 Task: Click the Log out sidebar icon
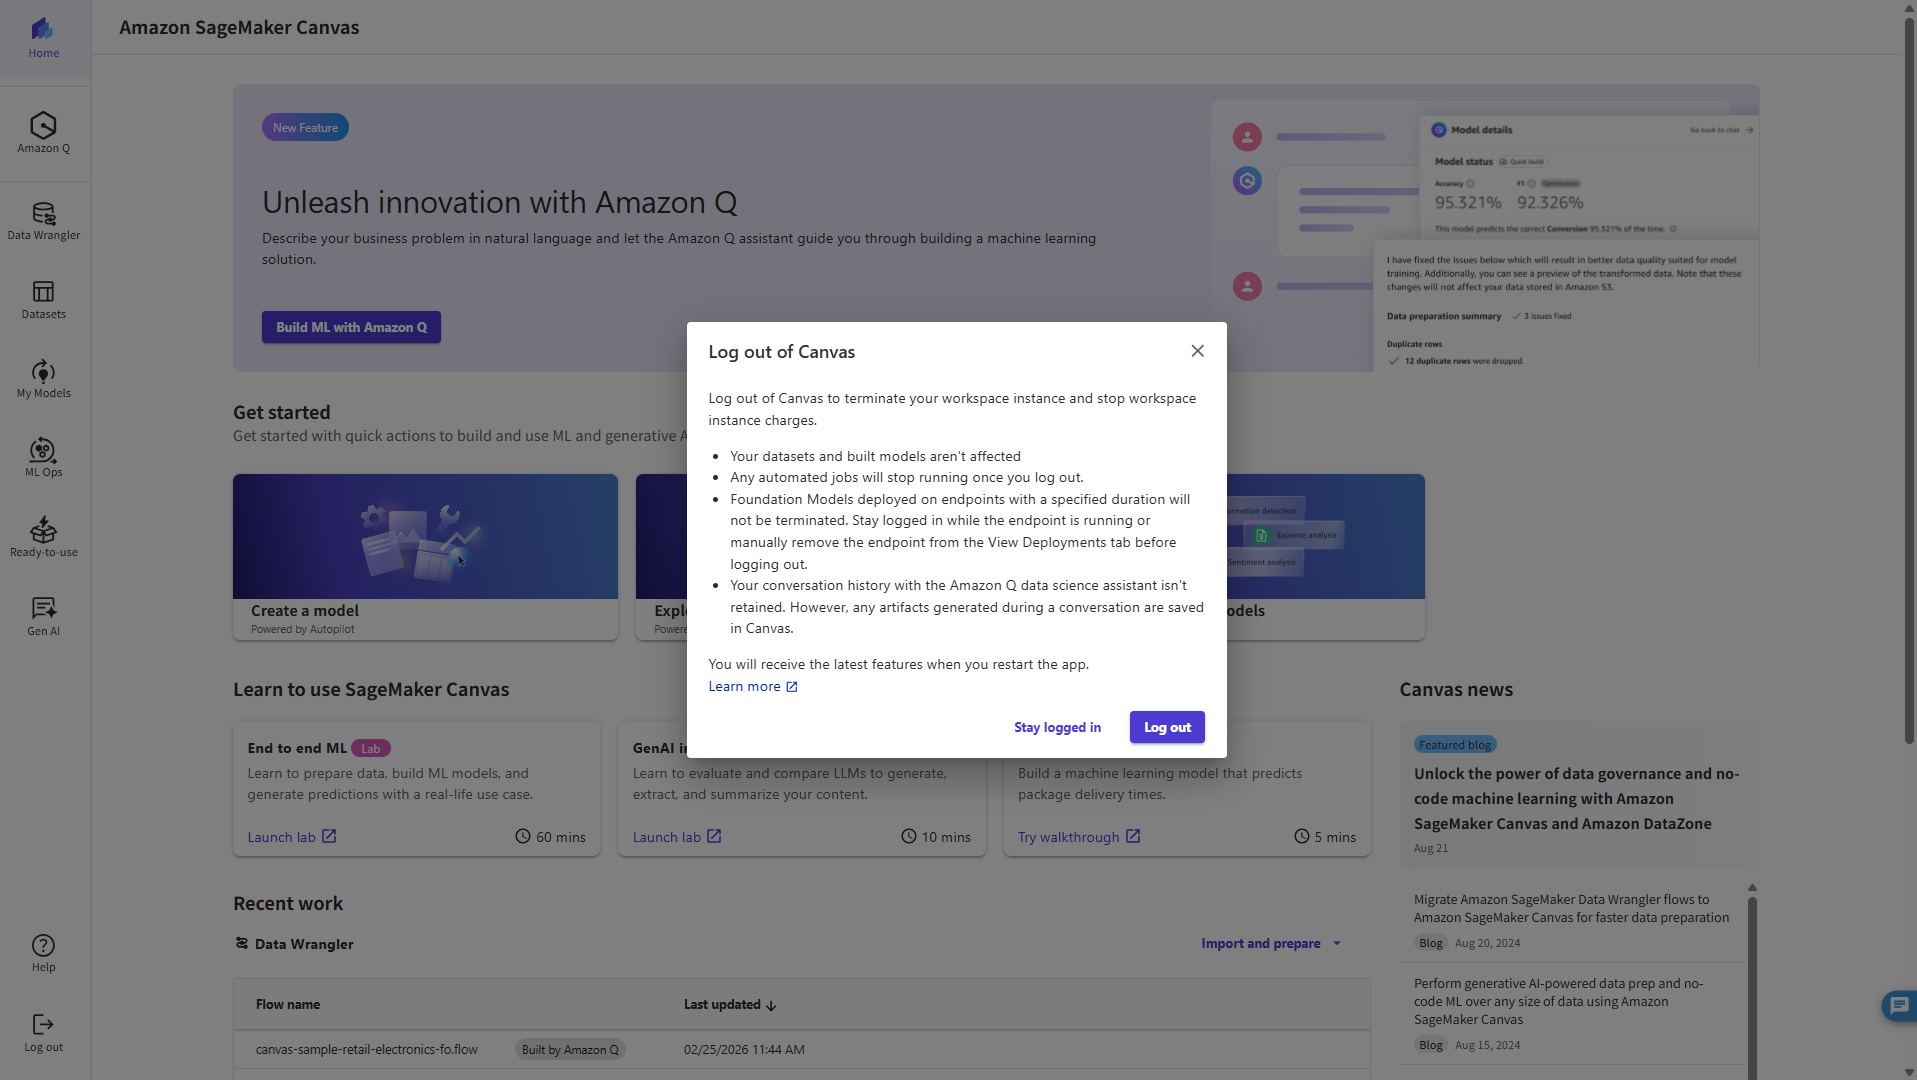43,1032
